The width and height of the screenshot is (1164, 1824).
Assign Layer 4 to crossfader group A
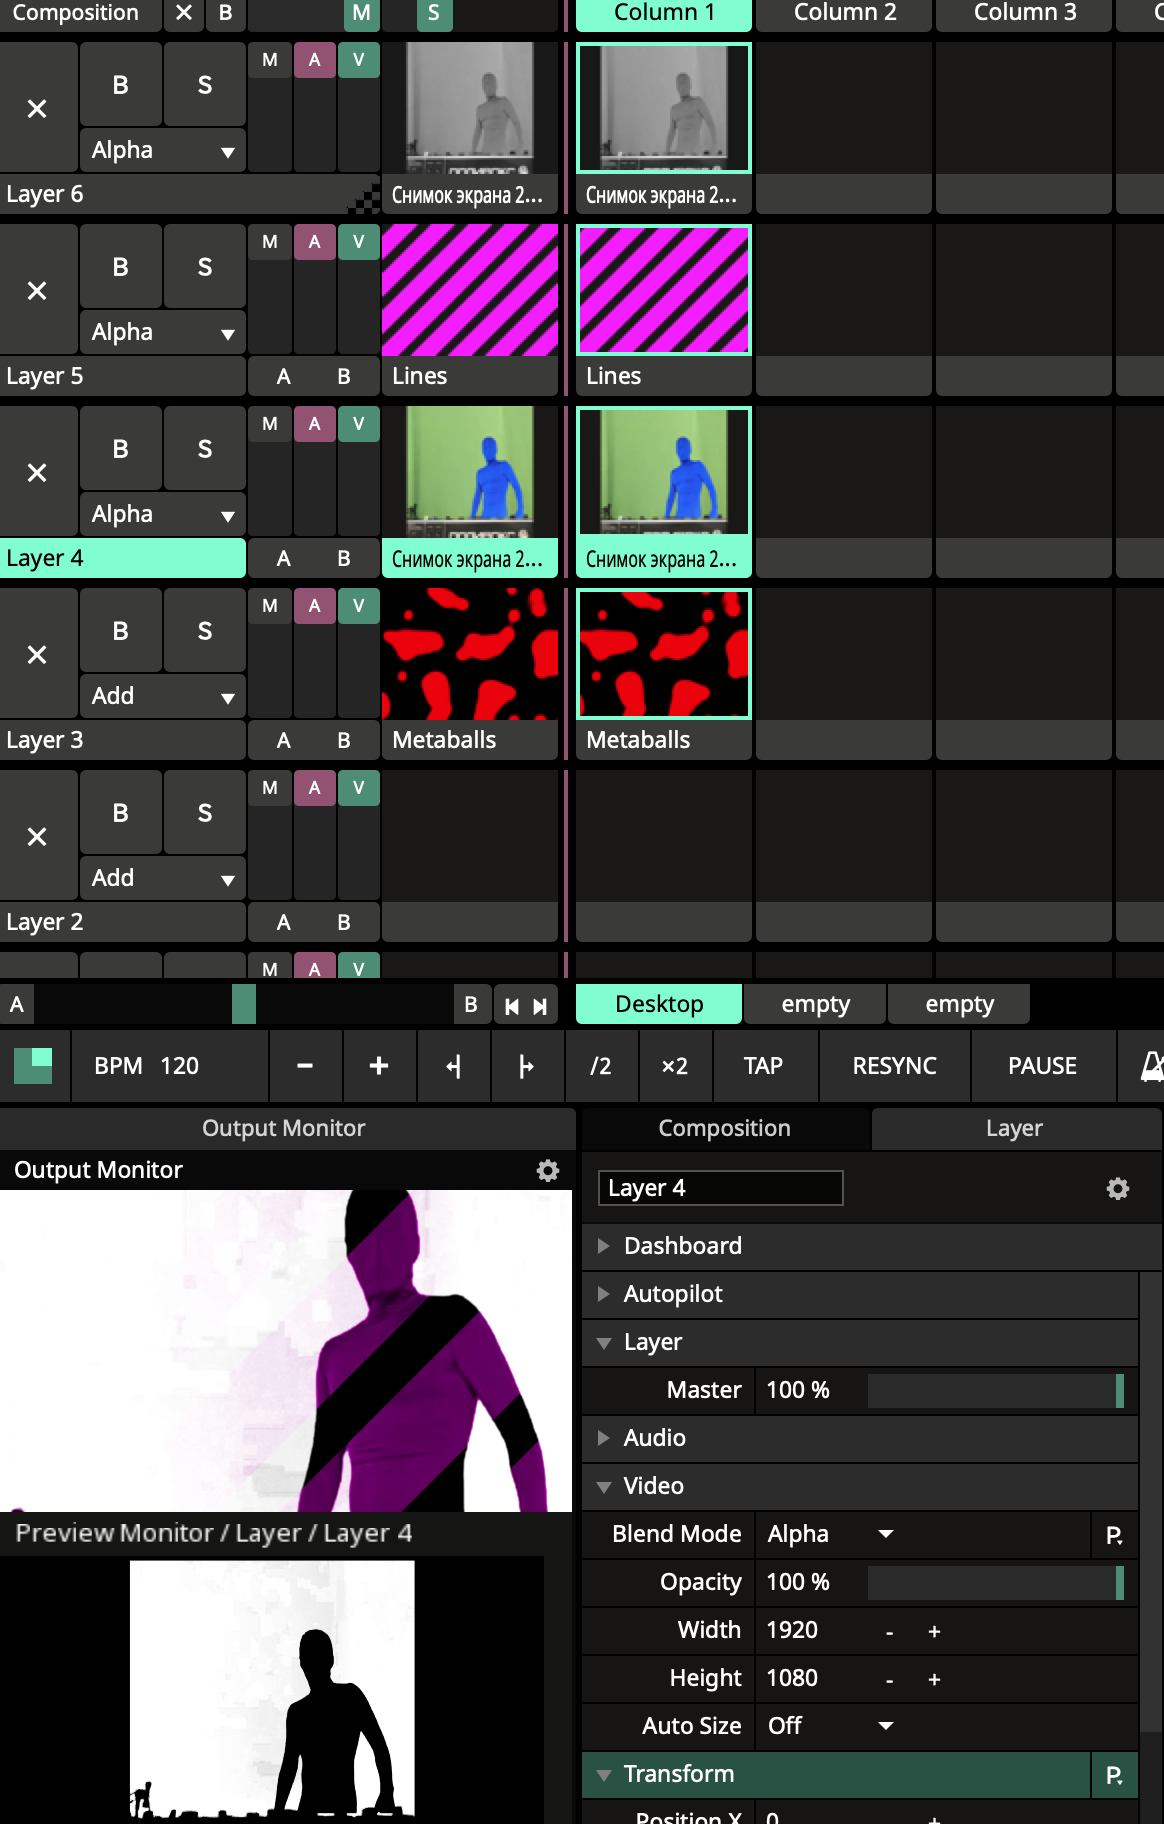[x=284, y=558]
